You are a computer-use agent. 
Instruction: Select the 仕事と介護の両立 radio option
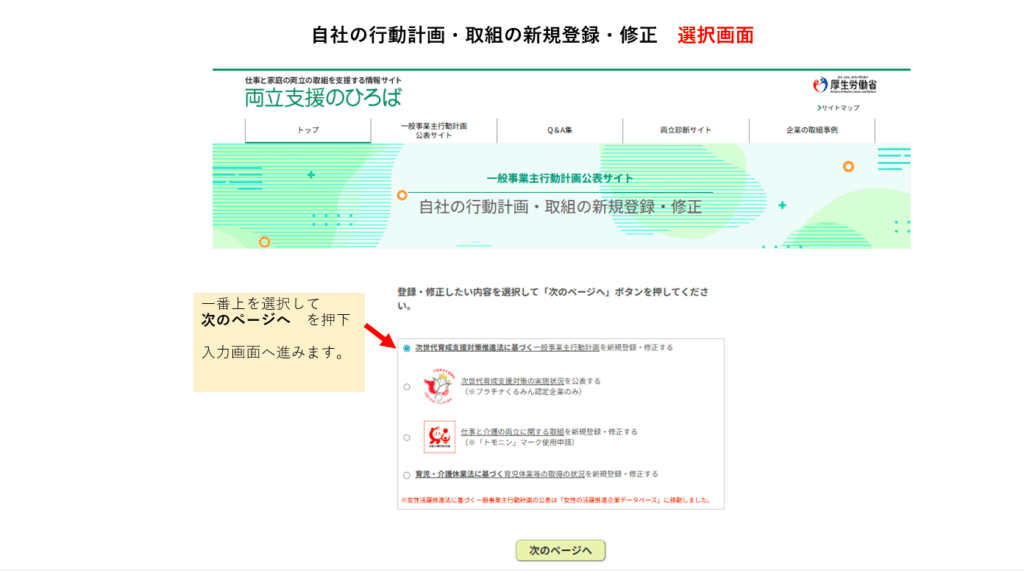click(406, 437)
